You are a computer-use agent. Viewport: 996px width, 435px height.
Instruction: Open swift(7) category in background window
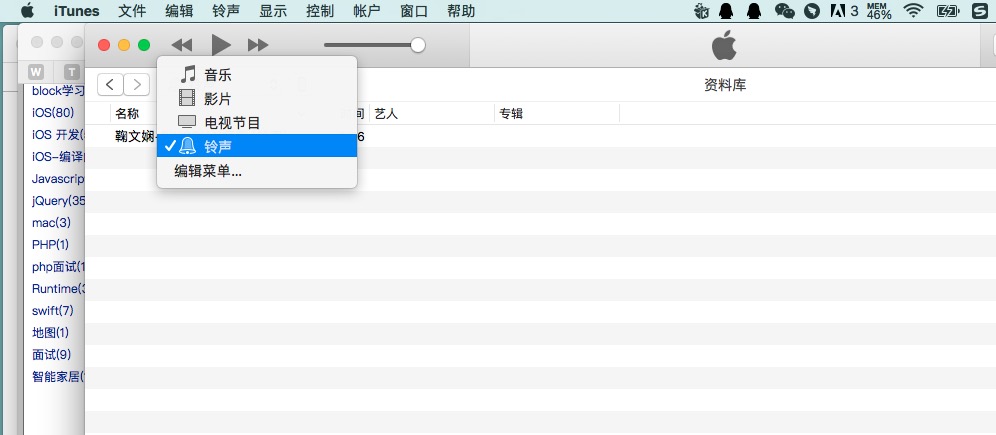coord(53,311)
